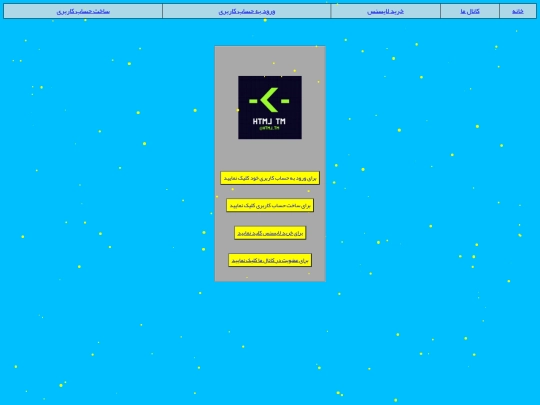The height and width of the screenshot is (405, 540).
Task: Go to خرید لایسنس (buy license) nav link
Action: (385, 11)
